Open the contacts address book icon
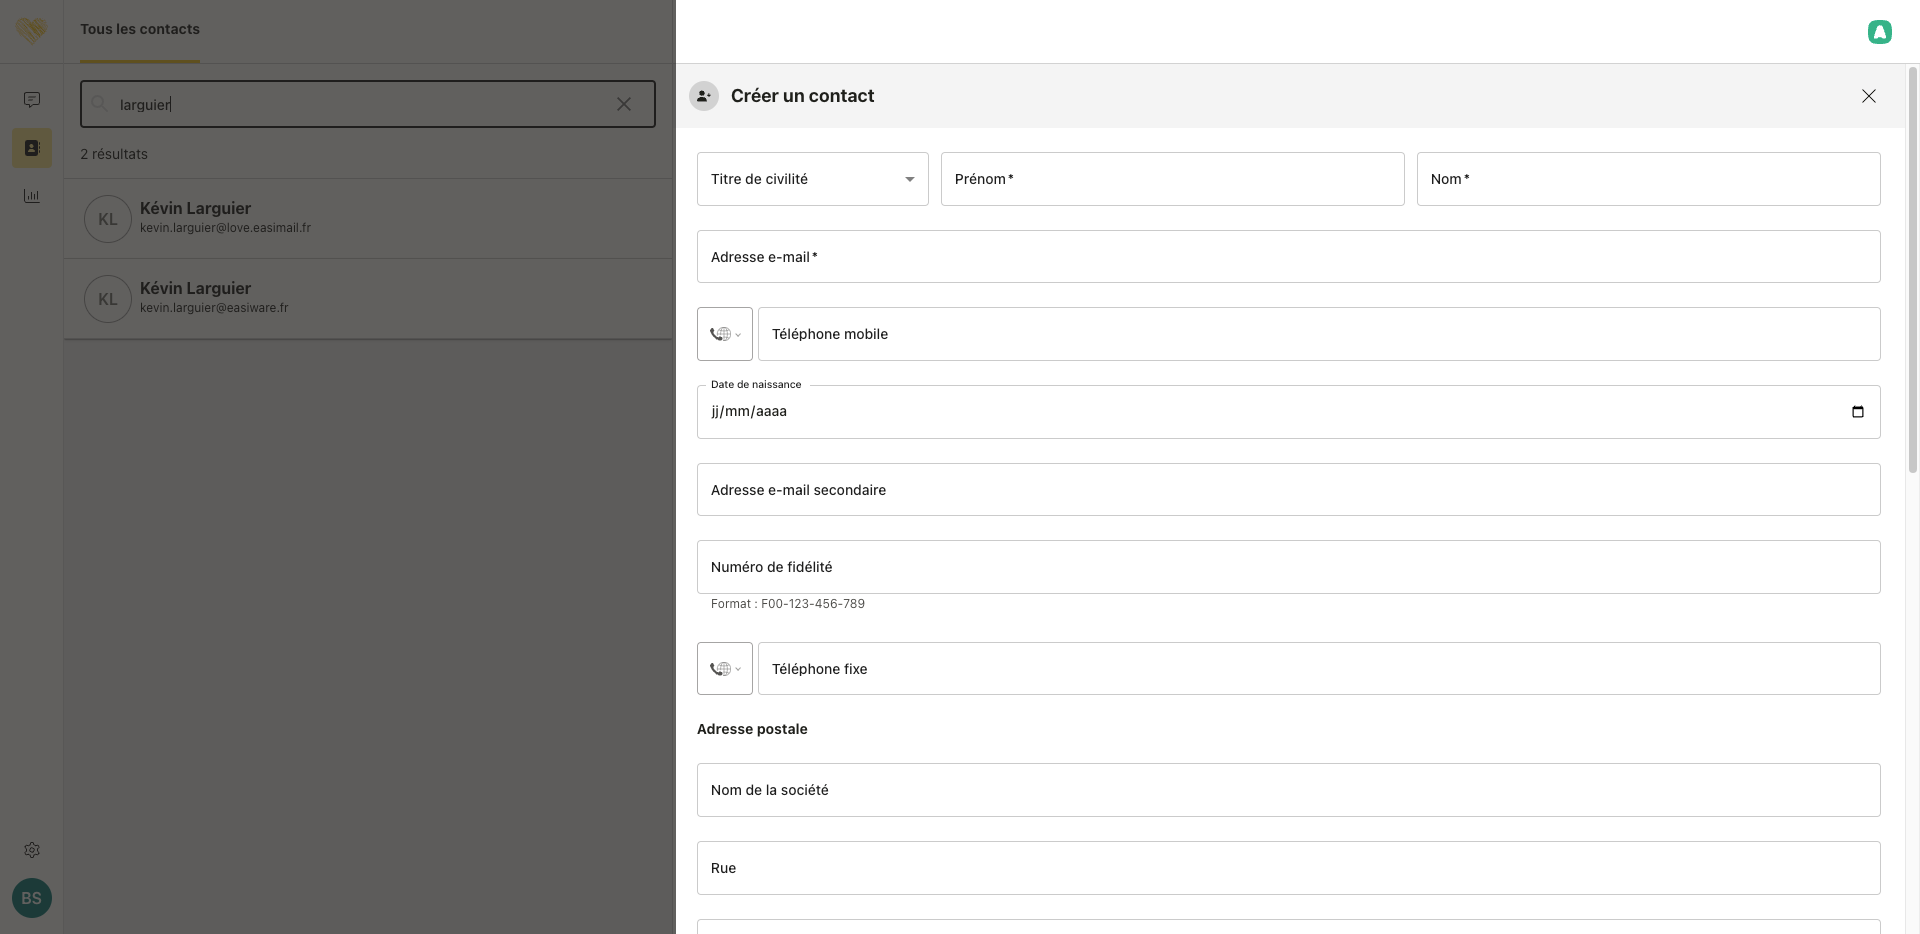 32,148
